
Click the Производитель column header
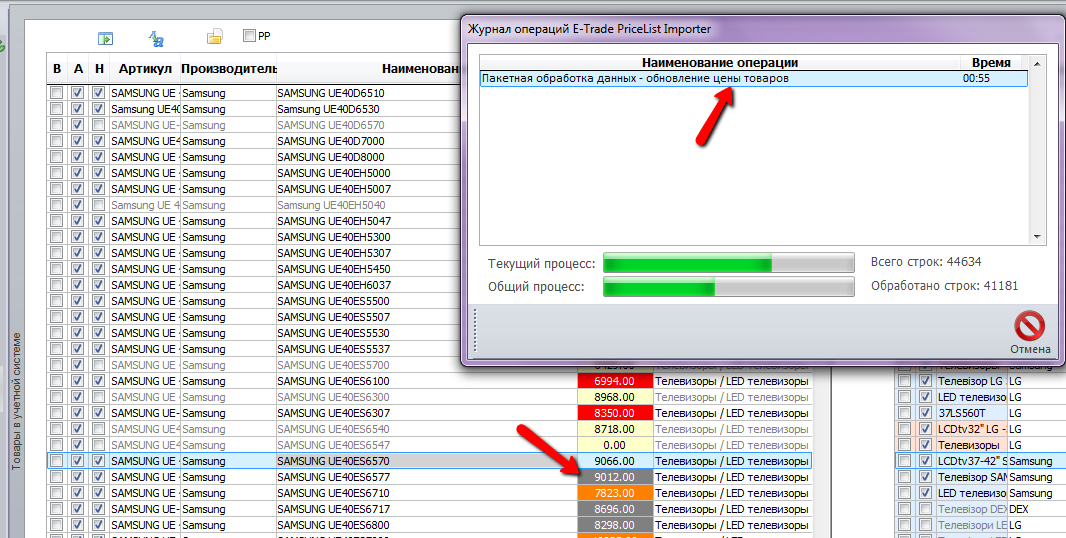(228, 69)
